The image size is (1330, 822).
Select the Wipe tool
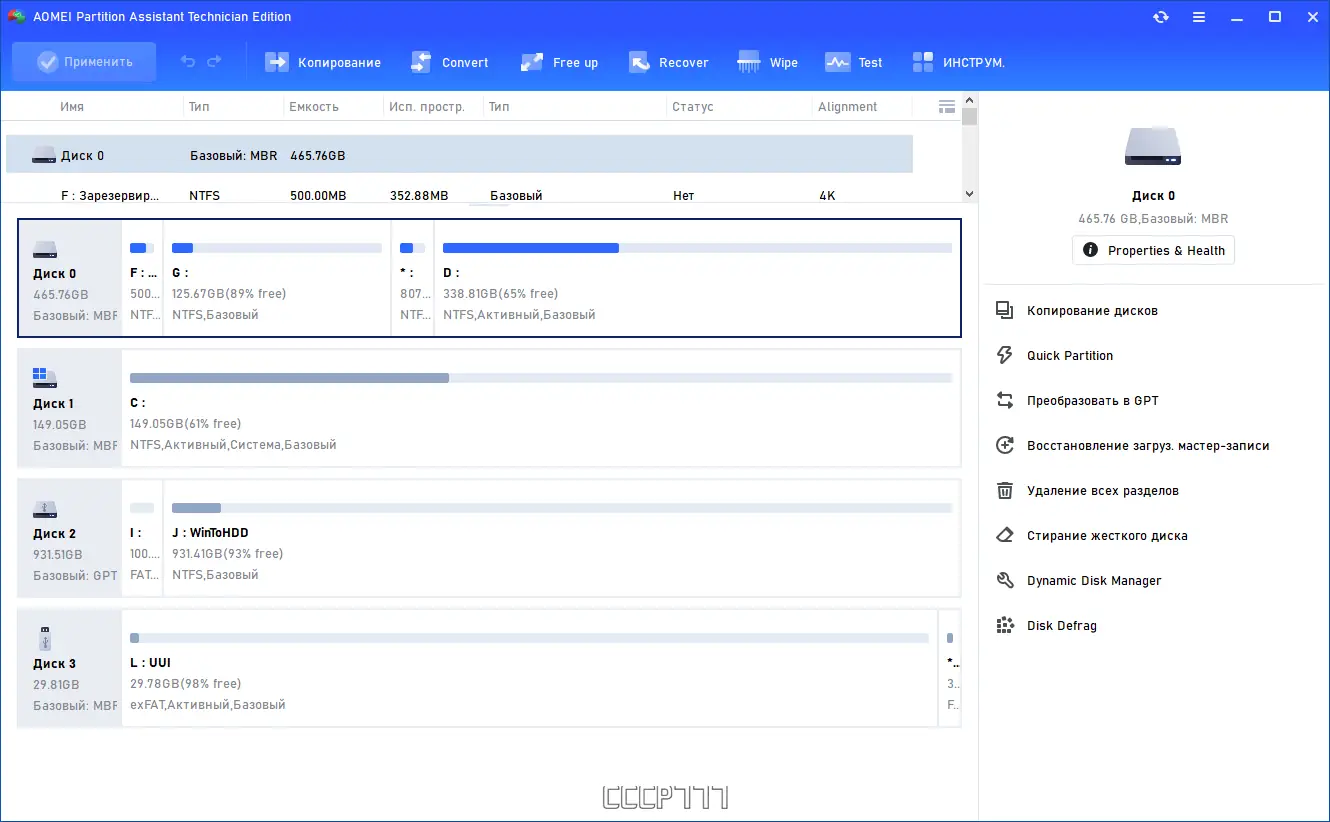point(768,62)
